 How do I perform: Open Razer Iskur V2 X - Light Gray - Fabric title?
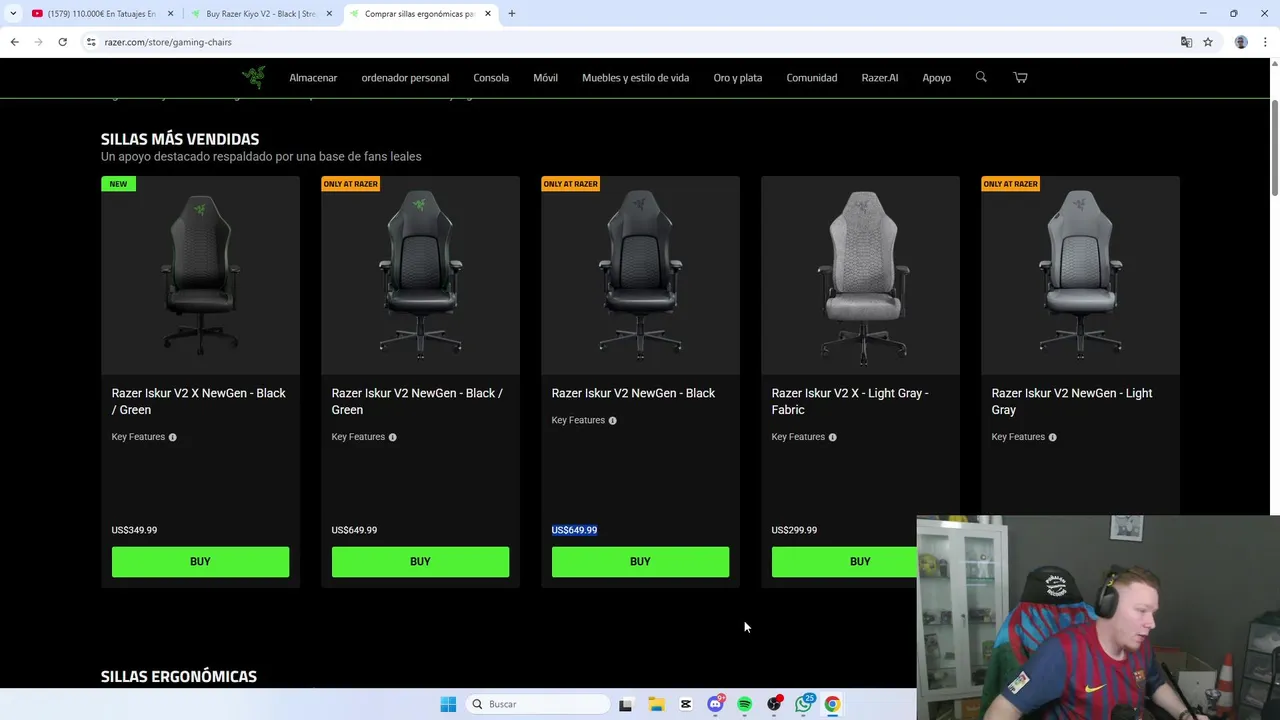click(x=850, y=401)
